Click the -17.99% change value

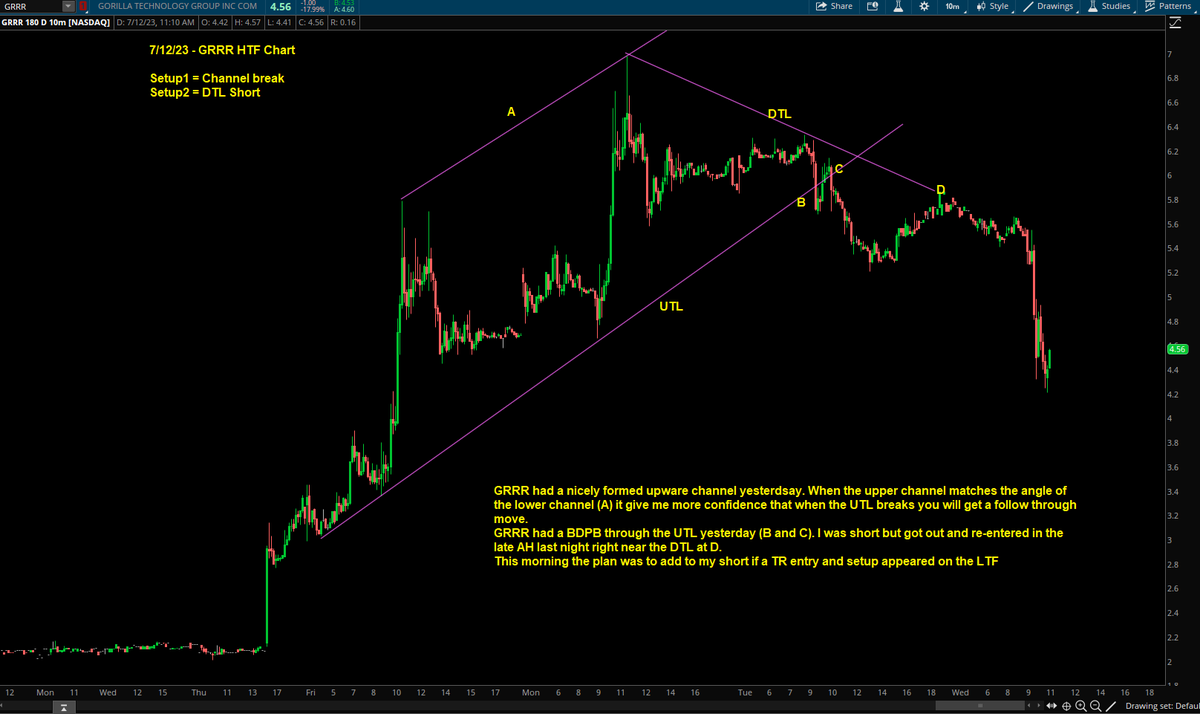tap(314, 10)
